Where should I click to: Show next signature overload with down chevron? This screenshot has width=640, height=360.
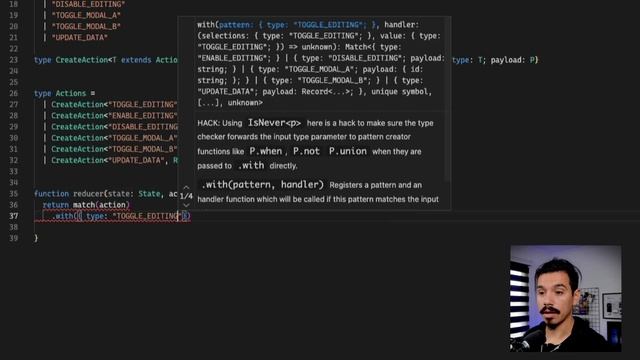click(186, 205)
